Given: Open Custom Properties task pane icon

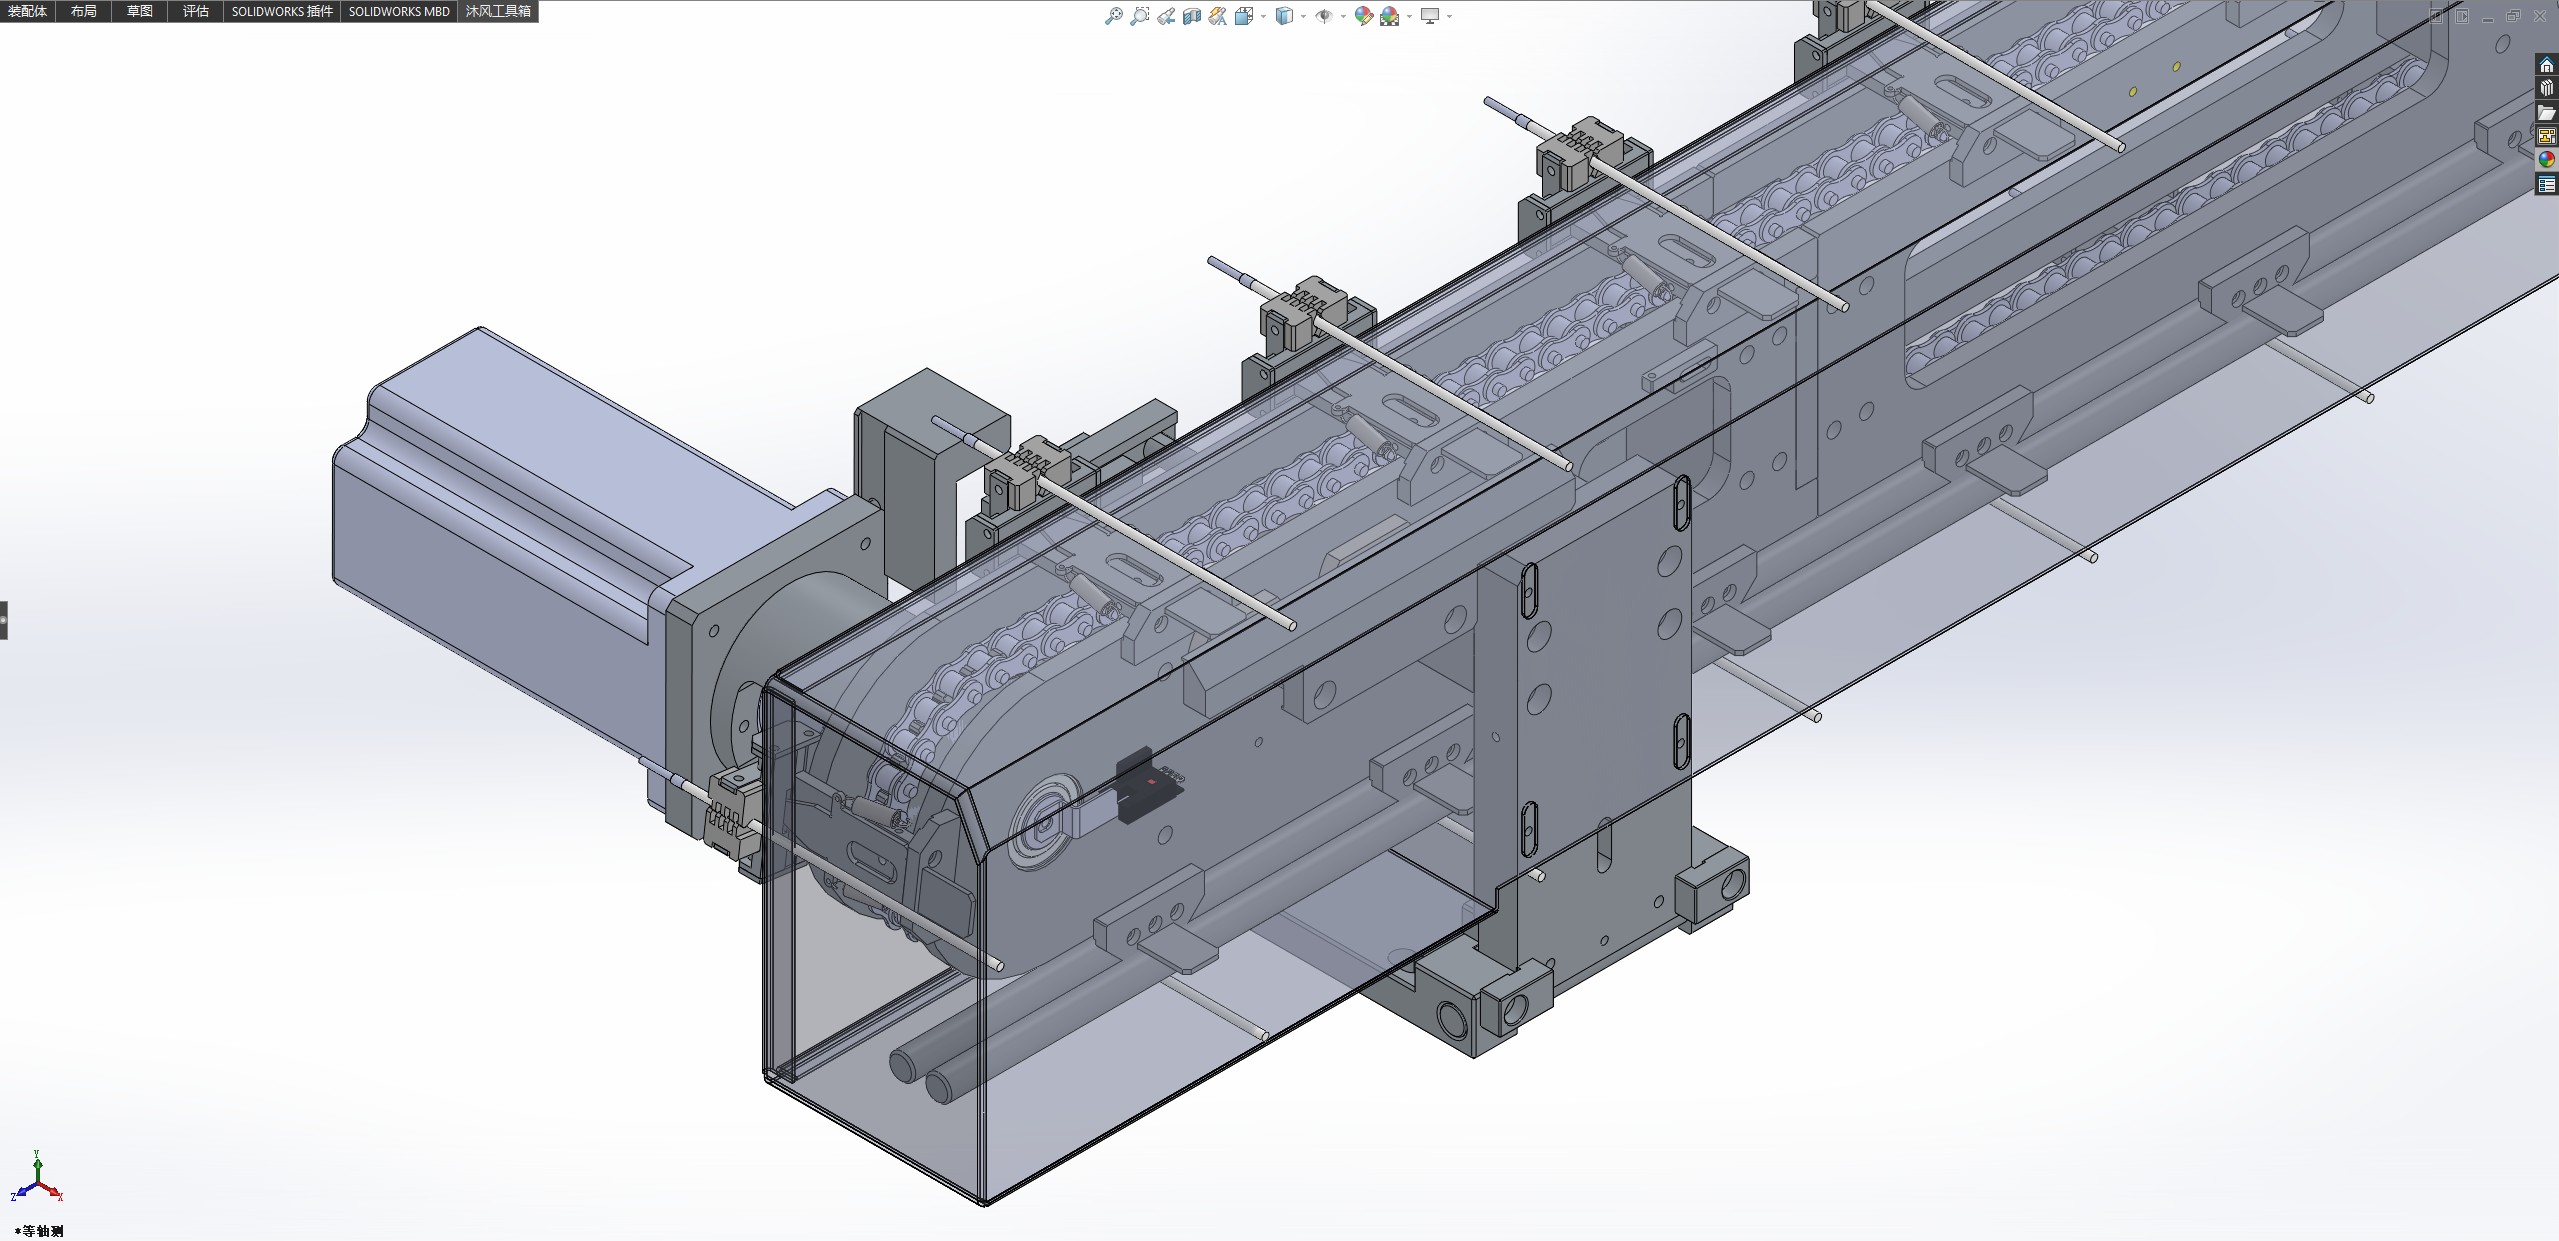Looking at the screenshot, I should point(2547,184).
